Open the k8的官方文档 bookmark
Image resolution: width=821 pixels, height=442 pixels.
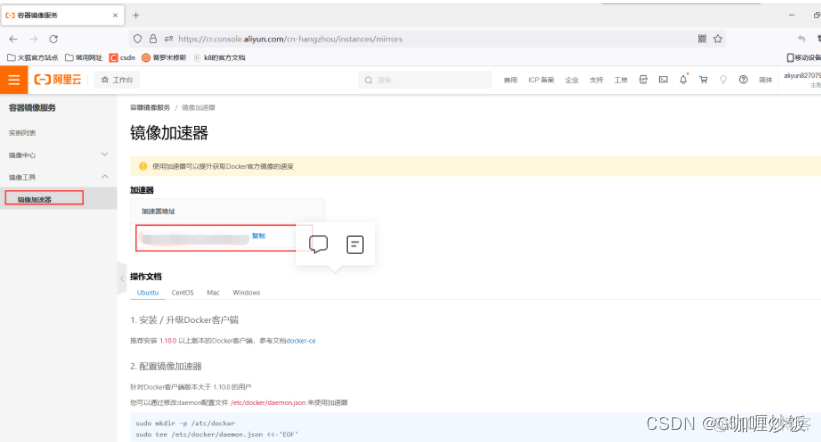pyautogui.click(x=219, y=58)
